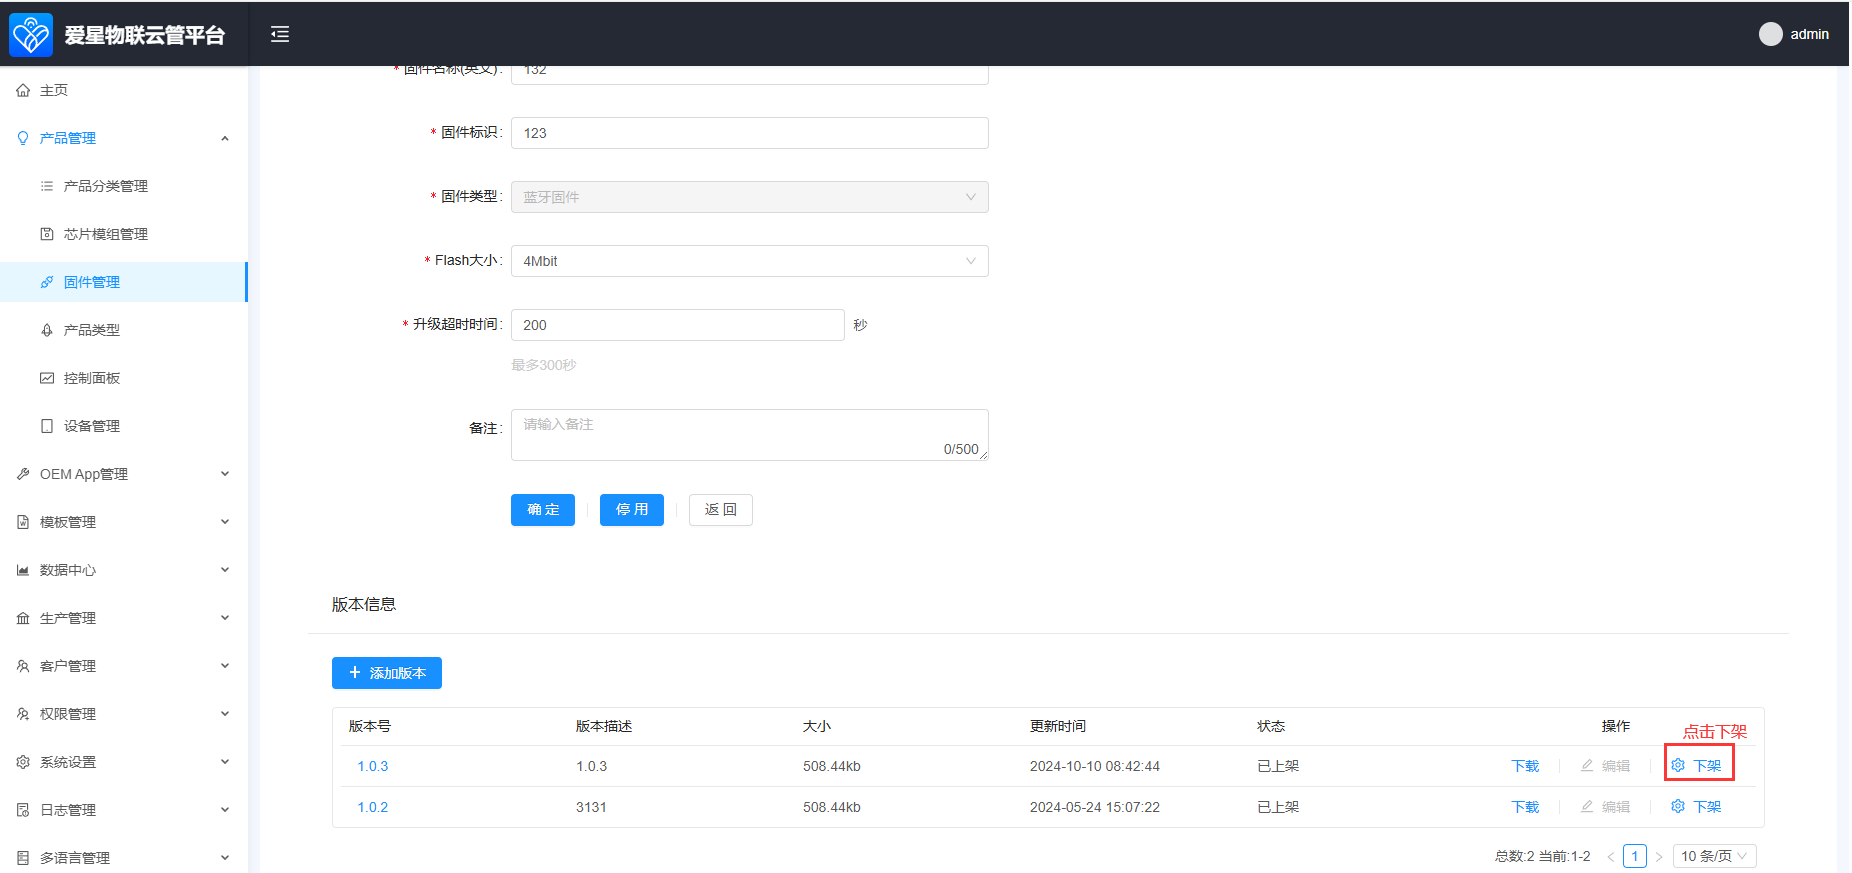Expand the 日志管理 chevron
This screenshot has width=1852, height=873.
[225, 810]
